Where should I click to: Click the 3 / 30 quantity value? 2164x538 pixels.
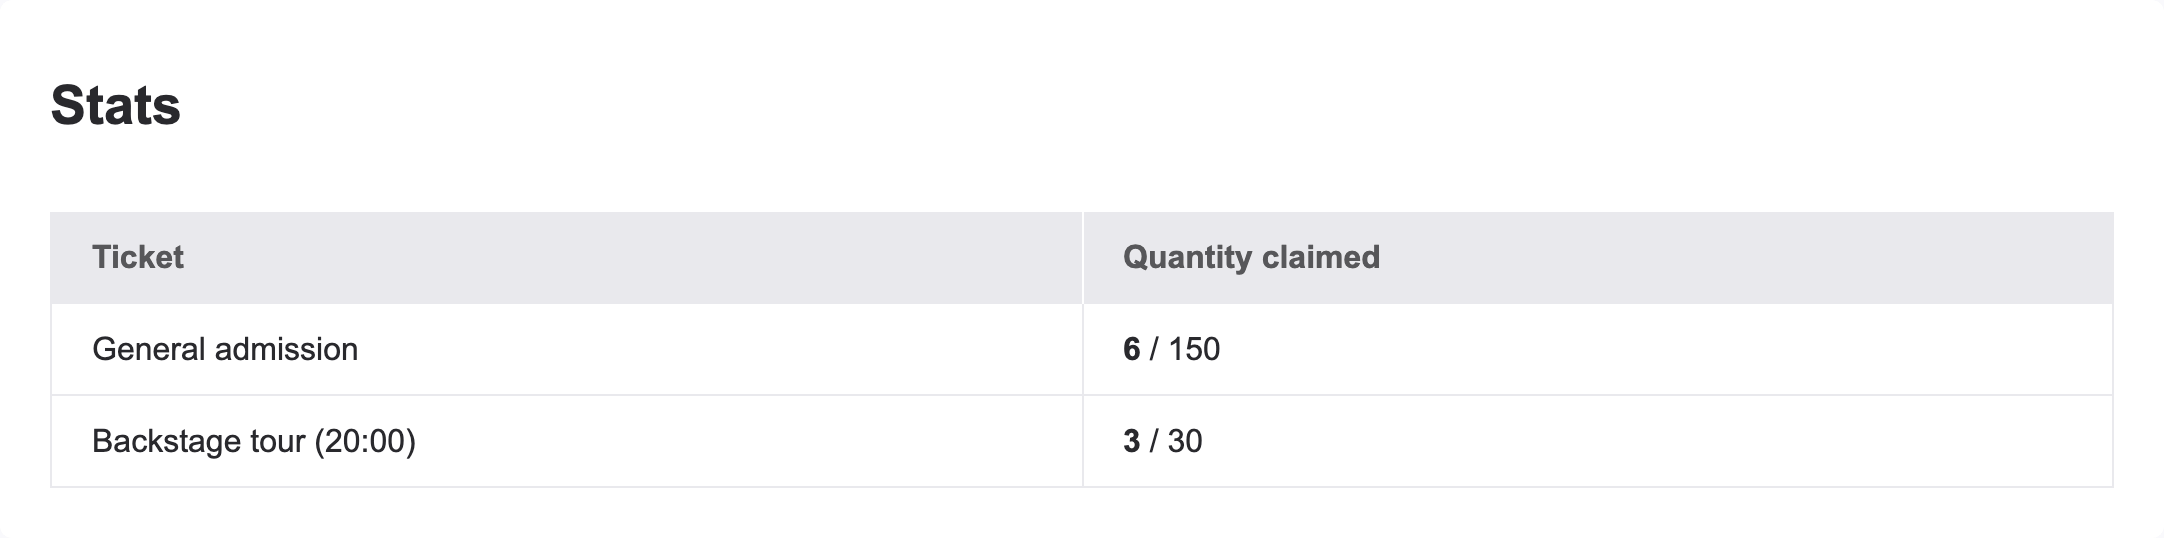[x=1162, y=441]
